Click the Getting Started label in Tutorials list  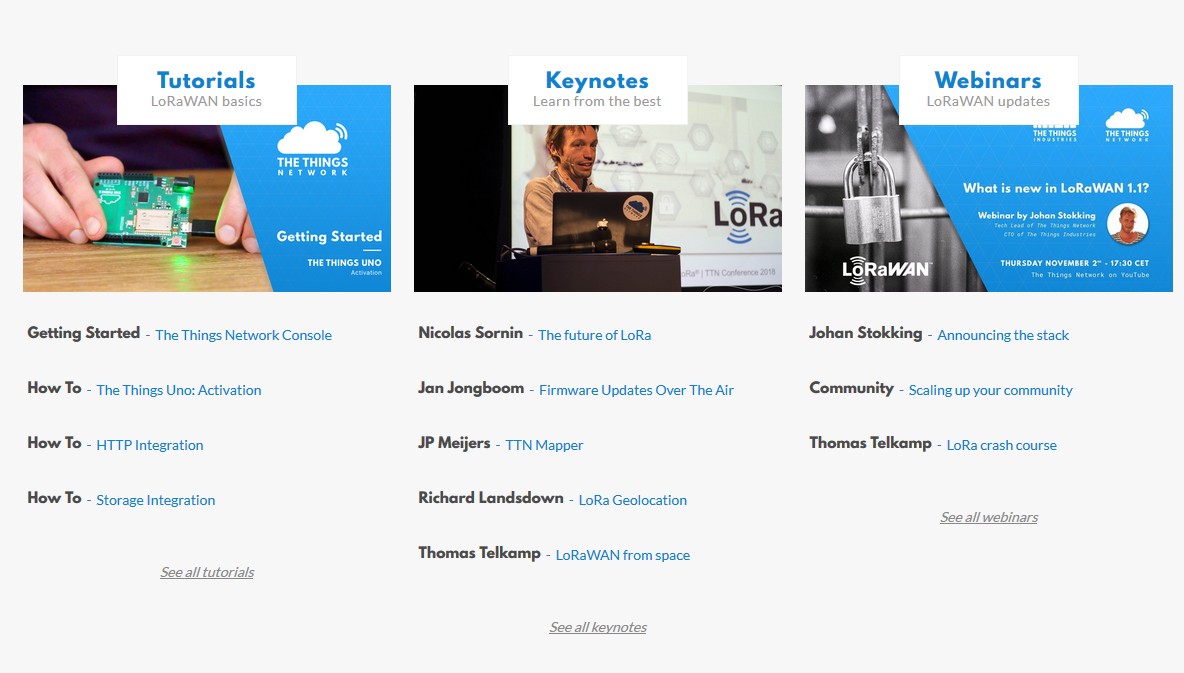(x=84, y=333)
